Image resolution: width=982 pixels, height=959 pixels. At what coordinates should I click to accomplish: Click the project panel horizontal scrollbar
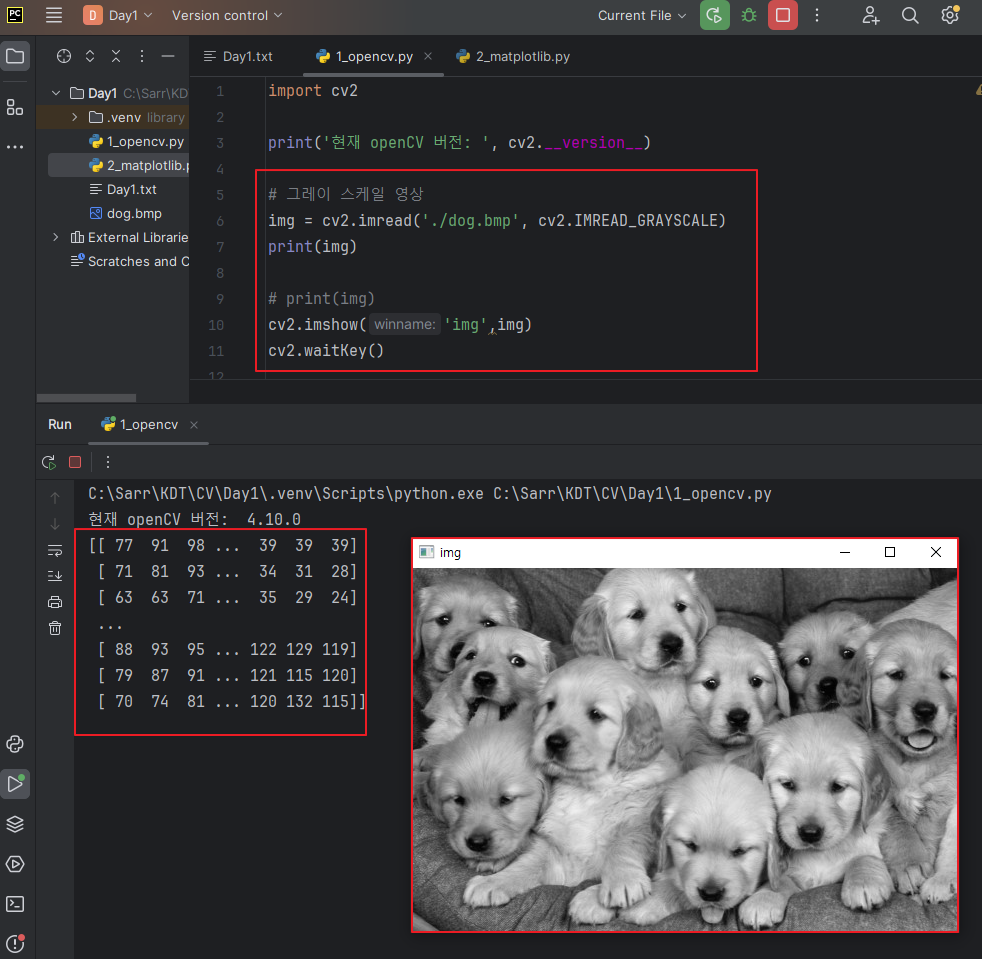(86, 398)
